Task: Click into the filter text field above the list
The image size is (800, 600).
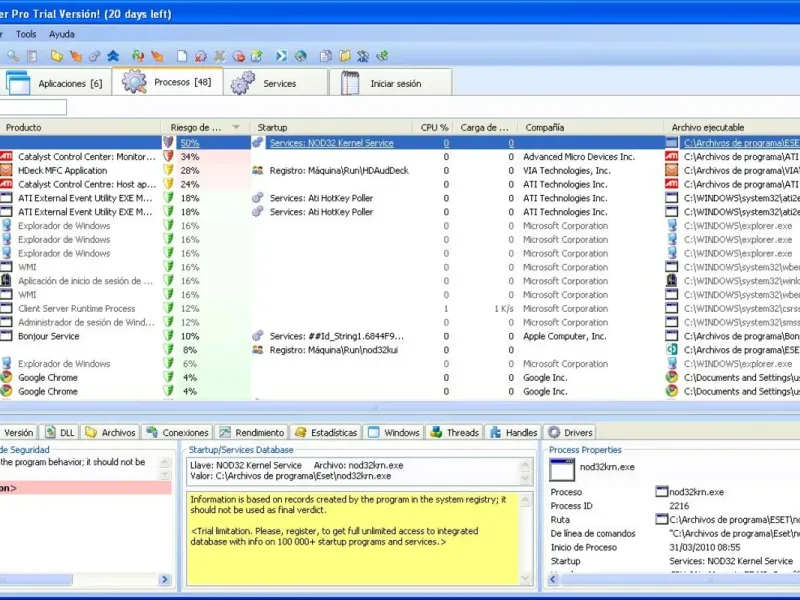Action: 33,107
